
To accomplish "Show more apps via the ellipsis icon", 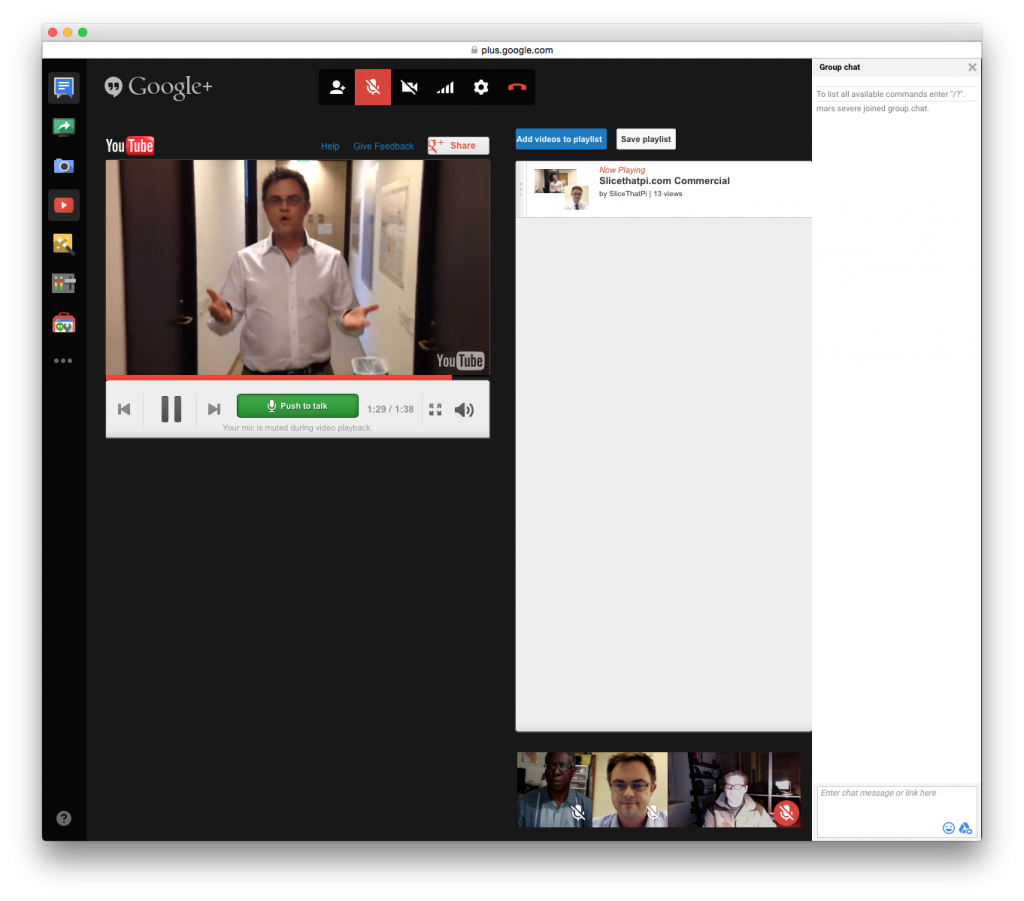I will click(x=63, y=360).
